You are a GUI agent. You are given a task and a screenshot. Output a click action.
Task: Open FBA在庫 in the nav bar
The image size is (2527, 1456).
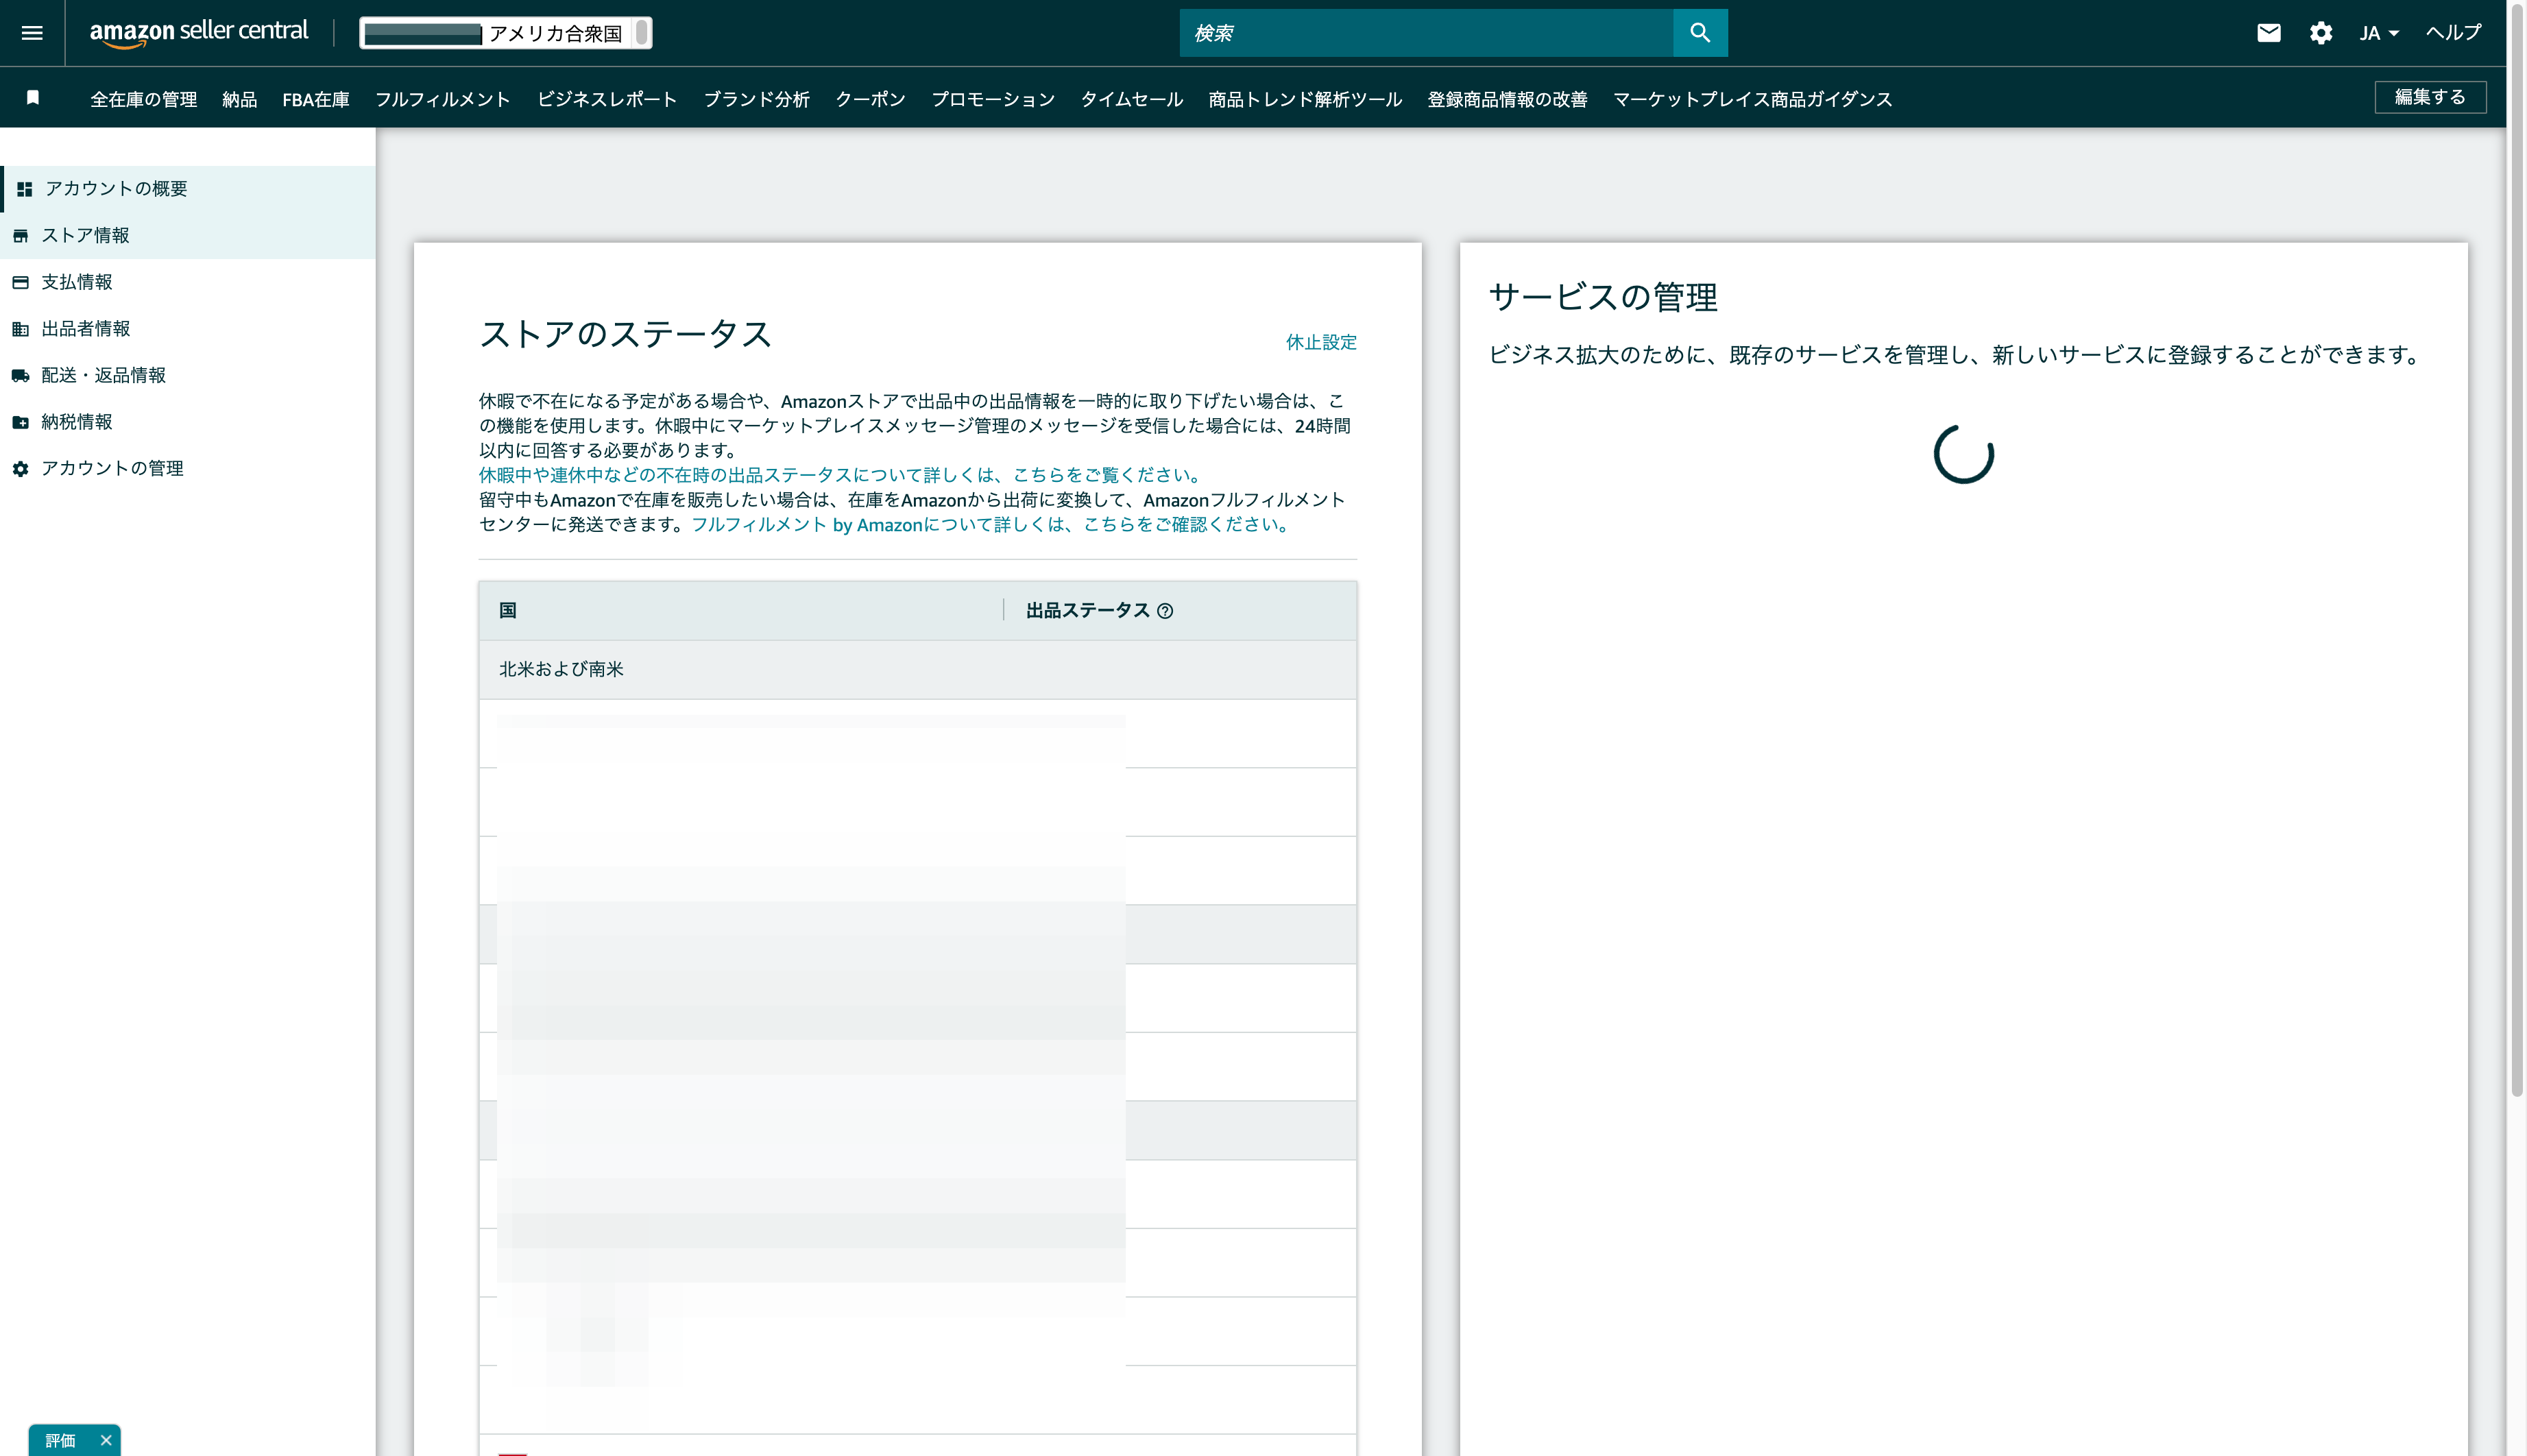point(316,99)
